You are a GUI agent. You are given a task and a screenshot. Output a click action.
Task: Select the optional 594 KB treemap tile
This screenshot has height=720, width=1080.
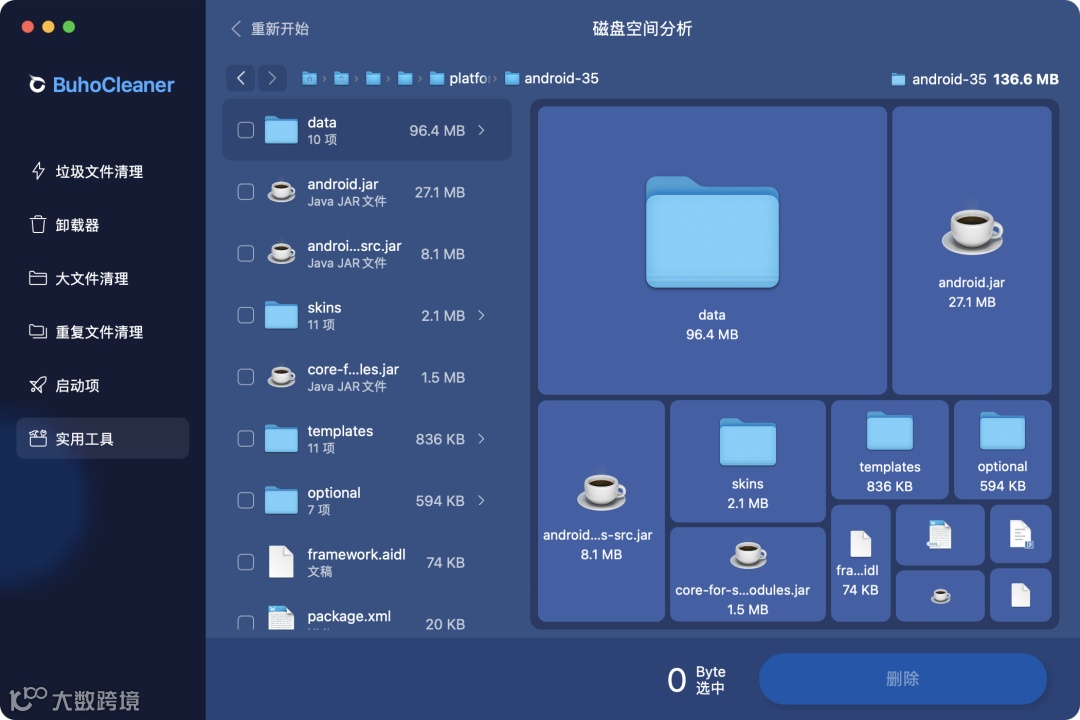[x=1003, y=450]
